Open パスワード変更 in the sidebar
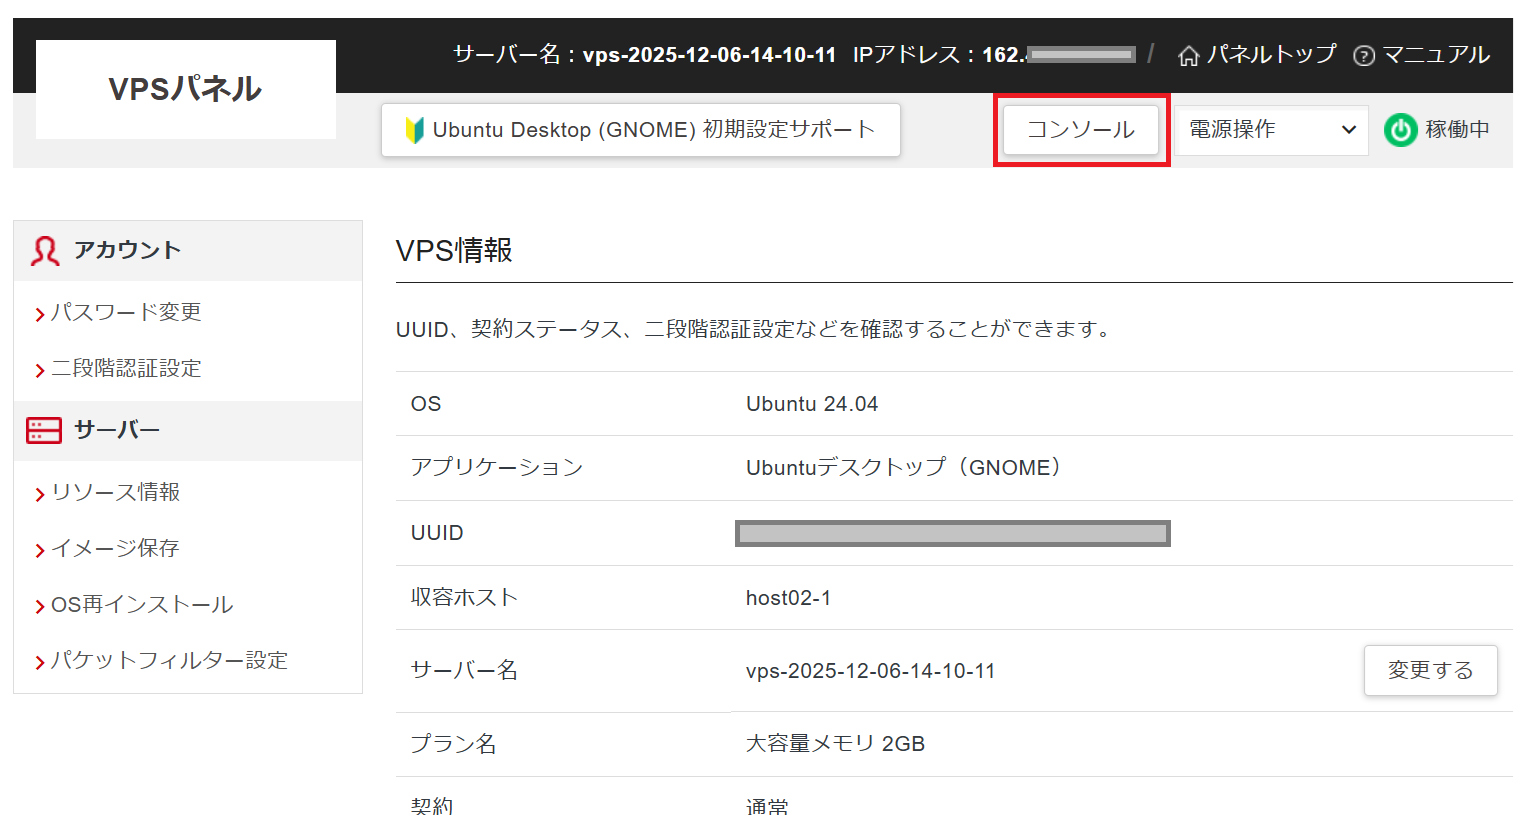Viewport: 1530px width, 815px height. 126,312
